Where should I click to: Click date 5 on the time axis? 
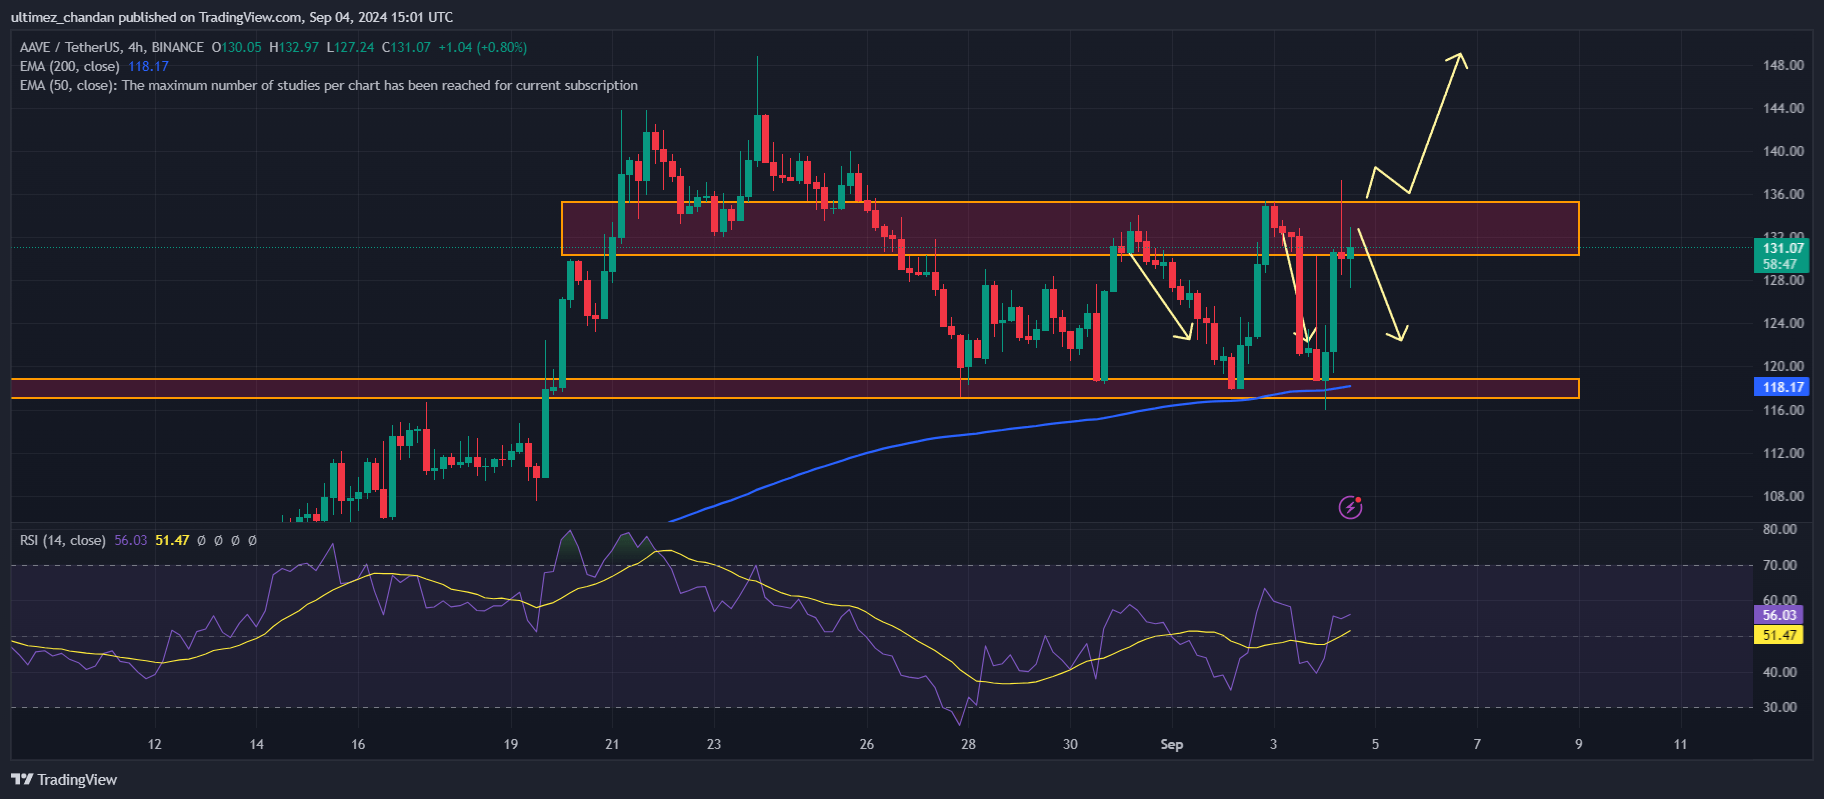tap(1375, 744)
